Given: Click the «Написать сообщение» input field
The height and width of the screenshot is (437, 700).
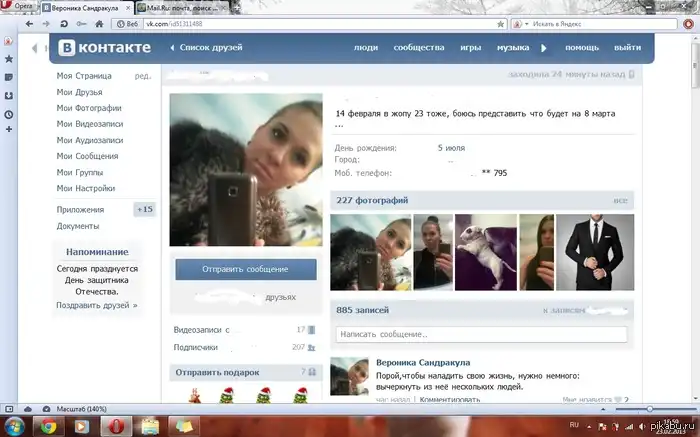Looking at the screenshot, I should pyautogui.click(x=481, y=334).
